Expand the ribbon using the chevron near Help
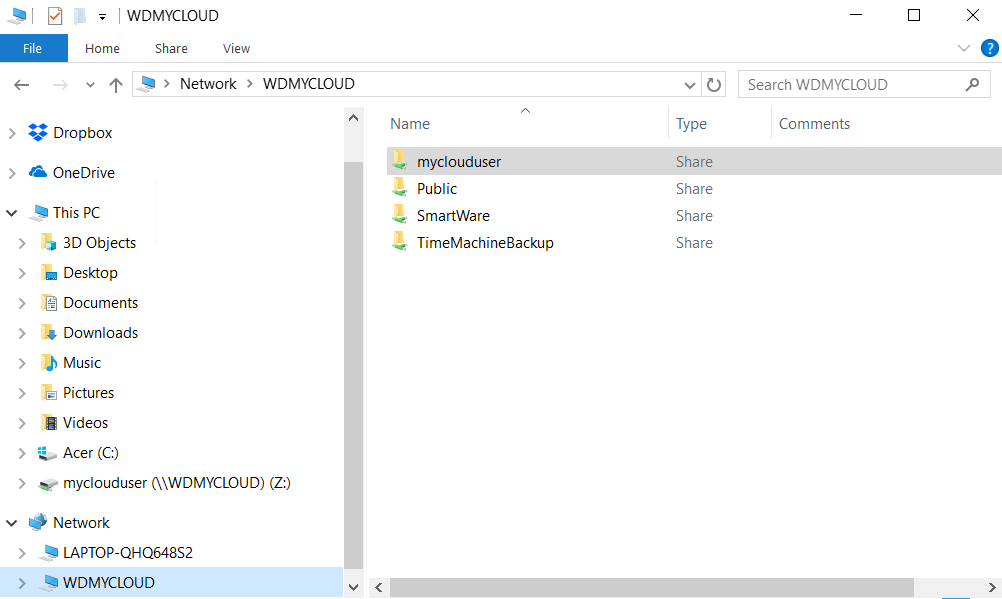1002x599 pixels. tap(963, 48)
